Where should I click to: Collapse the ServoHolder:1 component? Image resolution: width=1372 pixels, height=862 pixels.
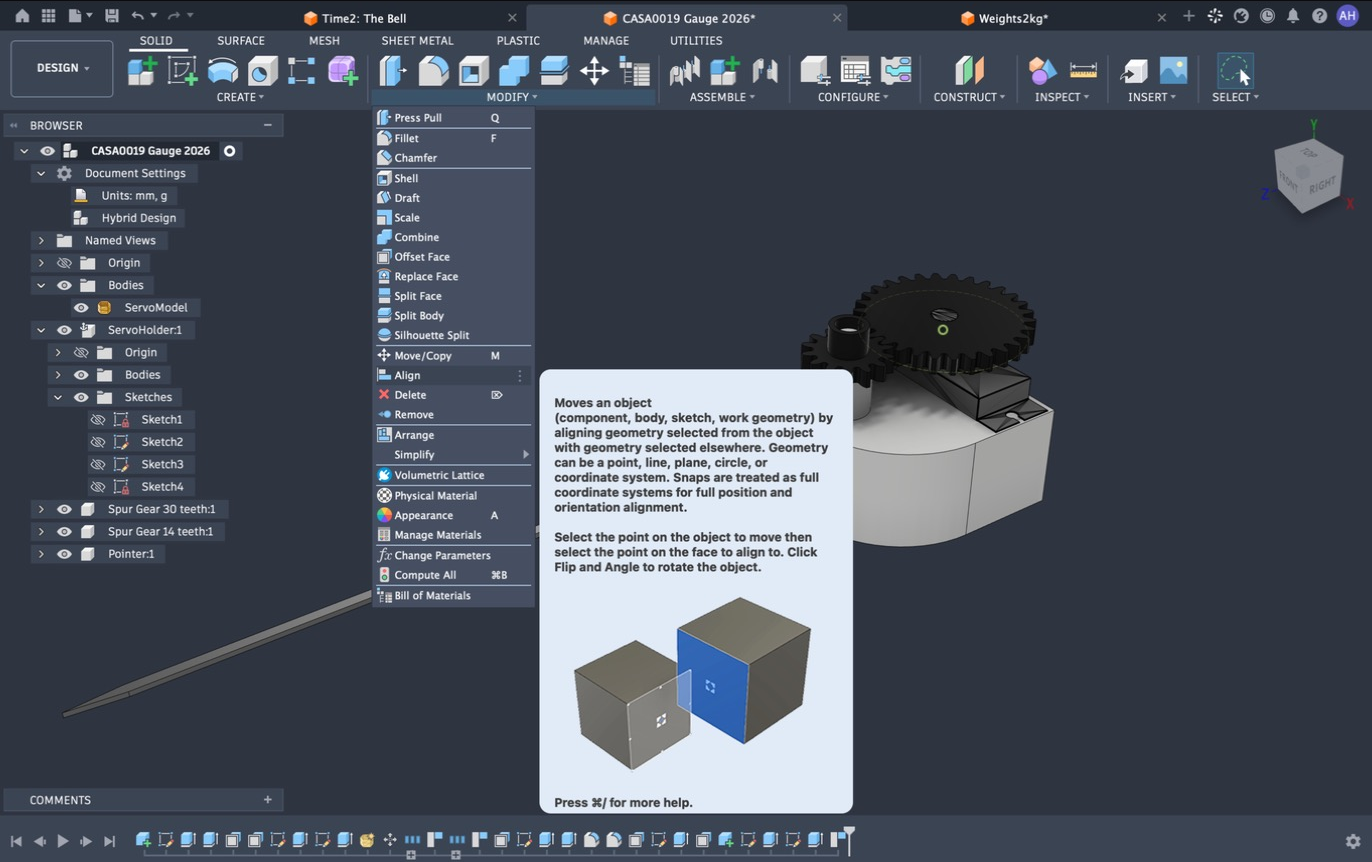pyautogui.click(x=41, y=330)
